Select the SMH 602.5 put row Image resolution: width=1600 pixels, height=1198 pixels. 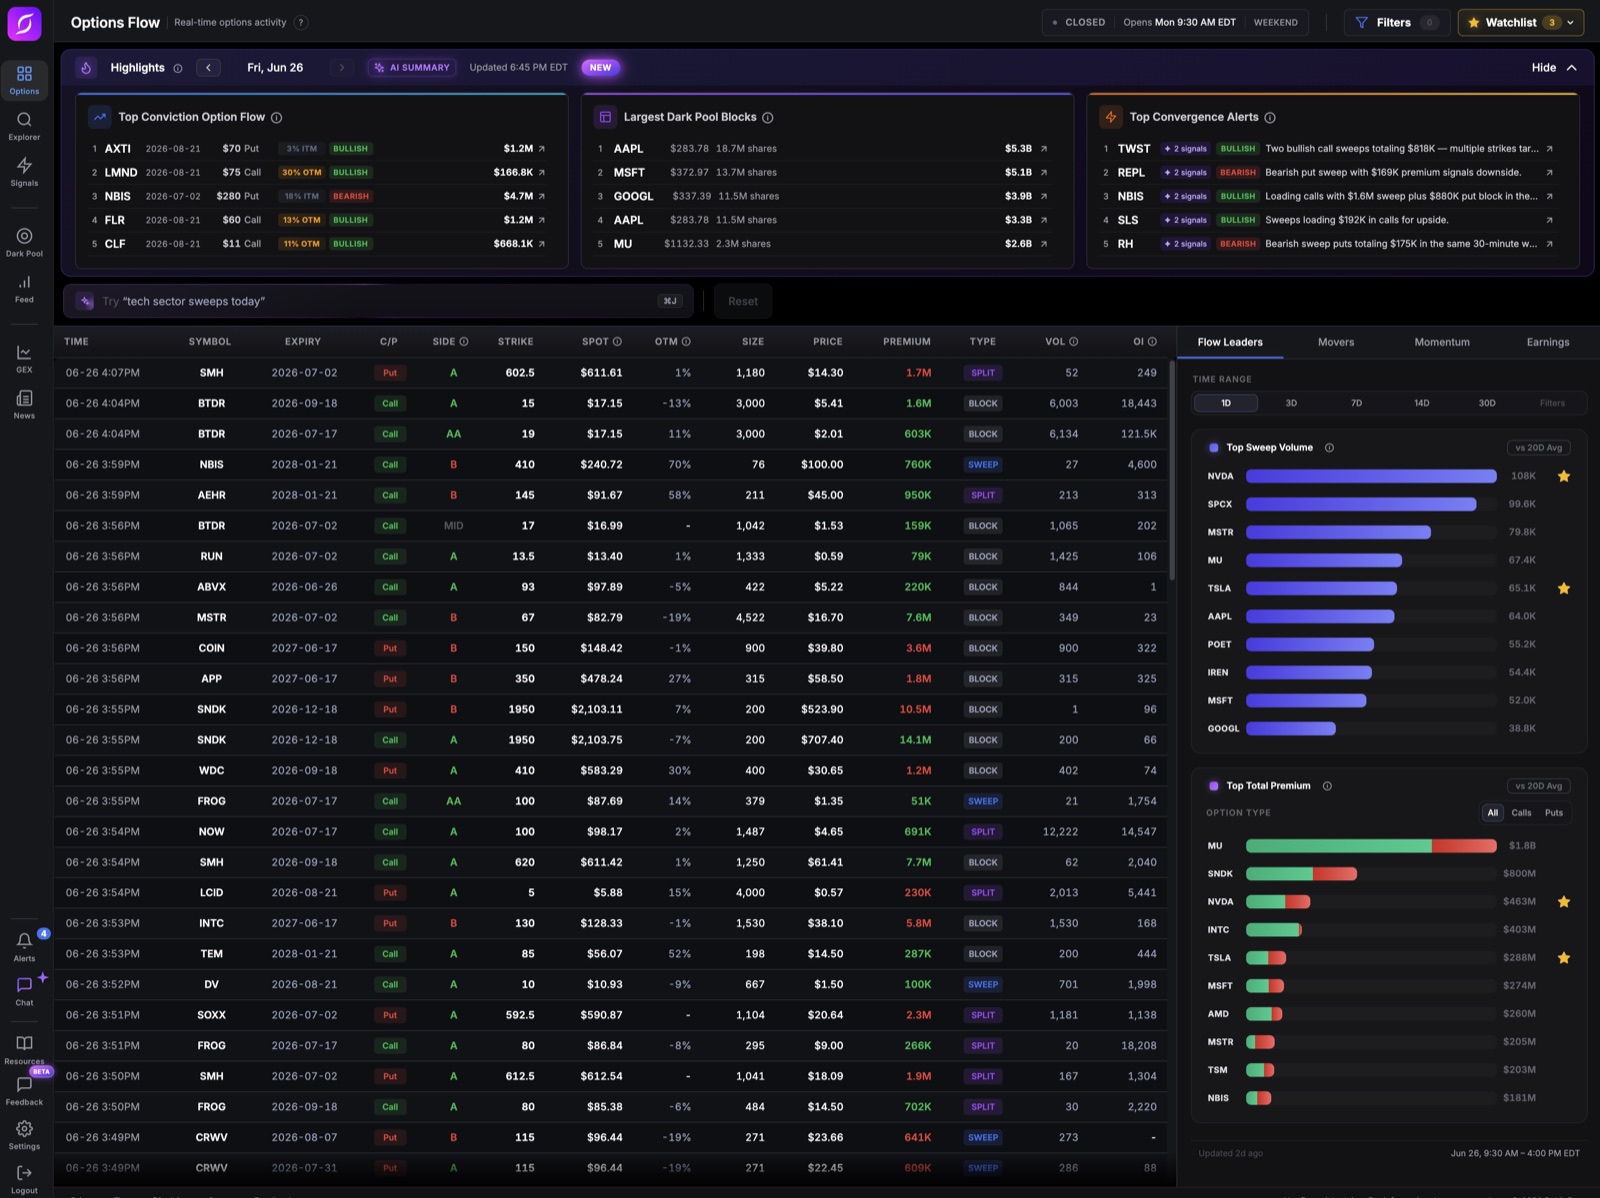pos(611,373)
